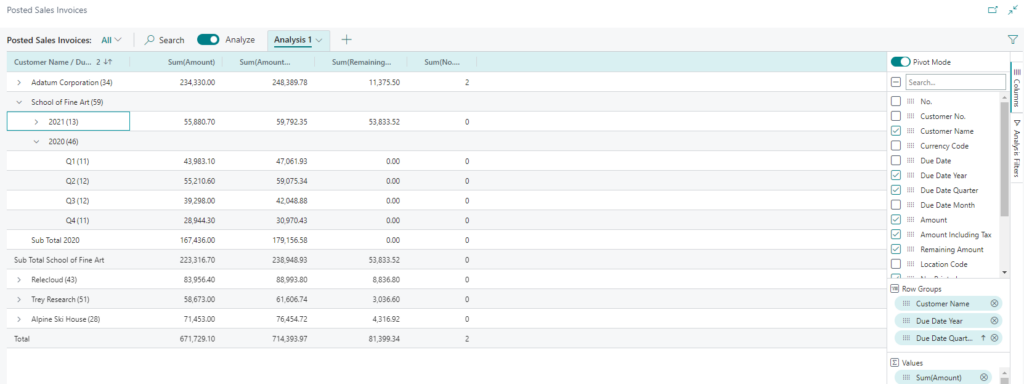Uncheck the Remaining Amount checkbox
1024x384 pixels.
tap(896, 249)
